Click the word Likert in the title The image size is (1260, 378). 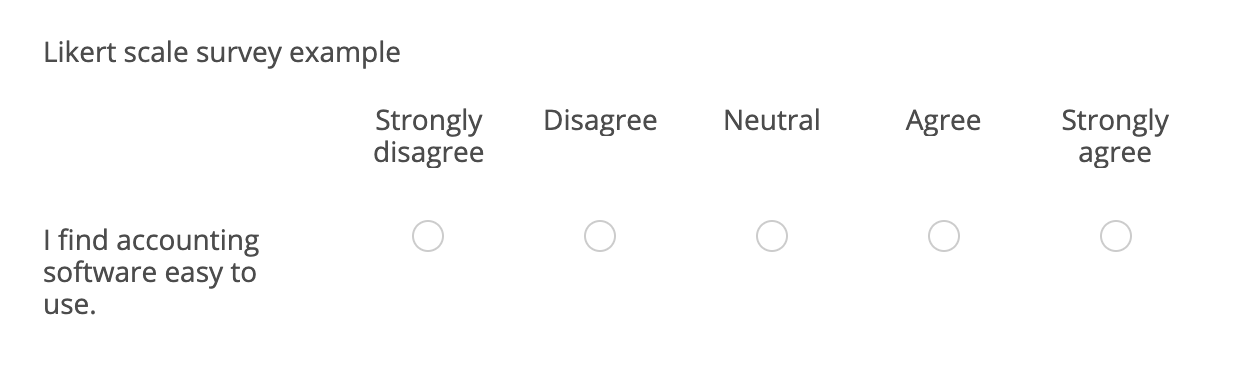point(77,52)
